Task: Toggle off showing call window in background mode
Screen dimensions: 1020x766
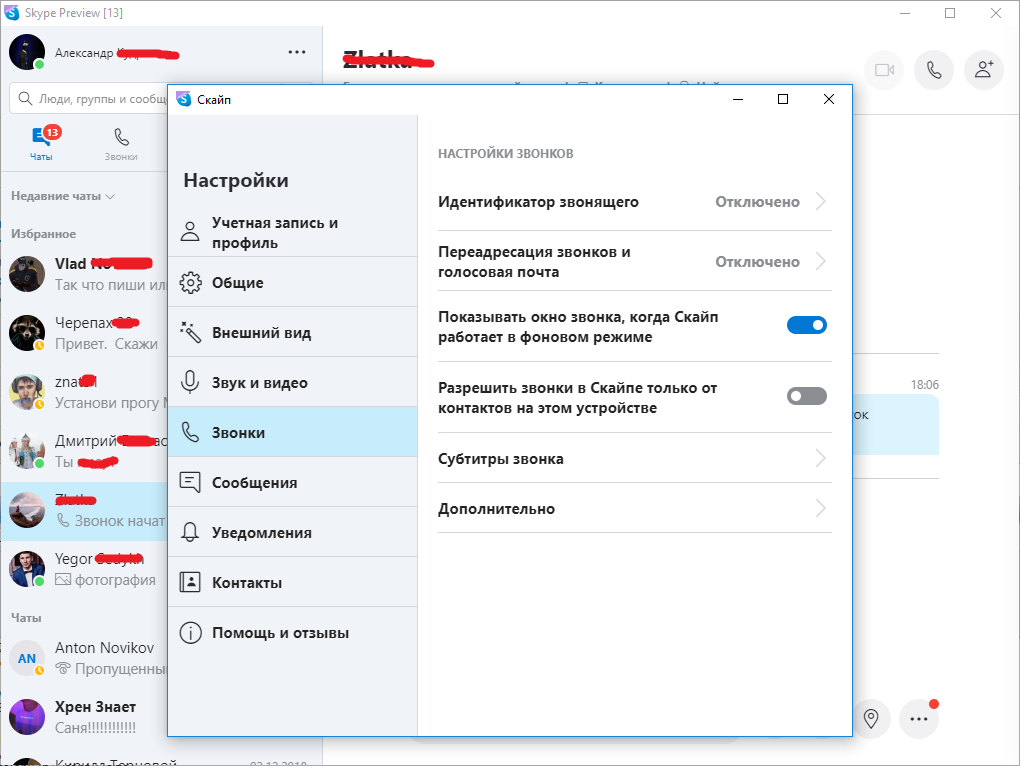Action: point(807,324)
